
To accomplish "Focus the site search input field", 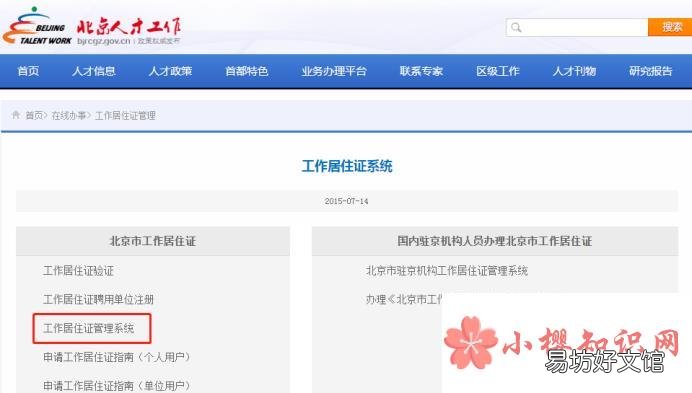I will (x=577, y=27).
